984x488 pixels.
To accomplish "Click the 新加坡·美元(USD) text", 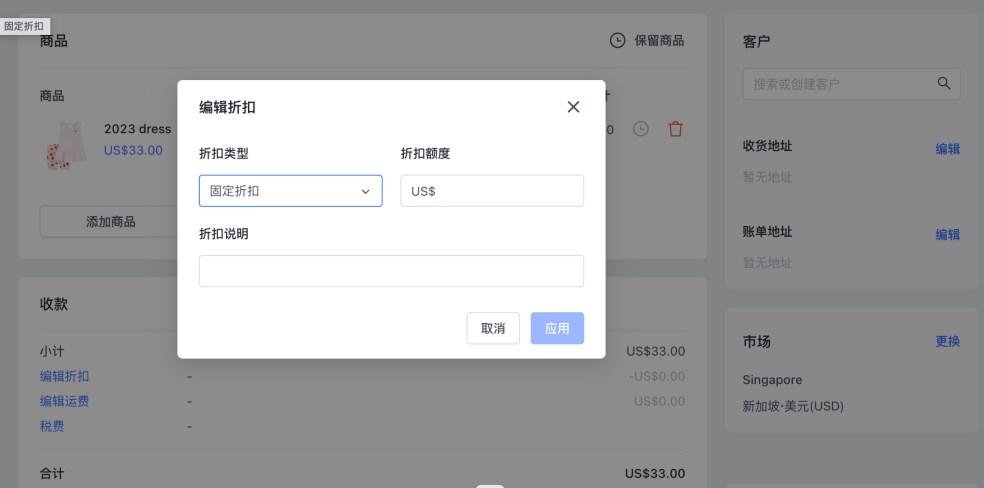I will 793,406.
